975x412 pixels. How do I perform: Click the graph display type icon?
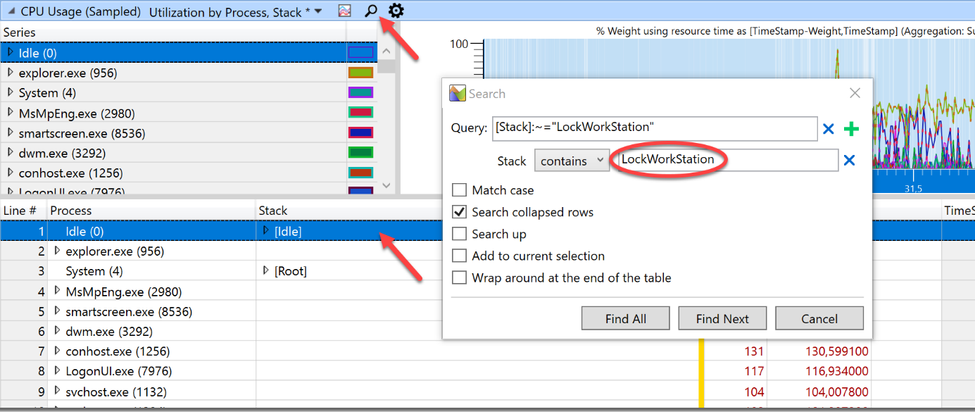(x=344, y=11)
